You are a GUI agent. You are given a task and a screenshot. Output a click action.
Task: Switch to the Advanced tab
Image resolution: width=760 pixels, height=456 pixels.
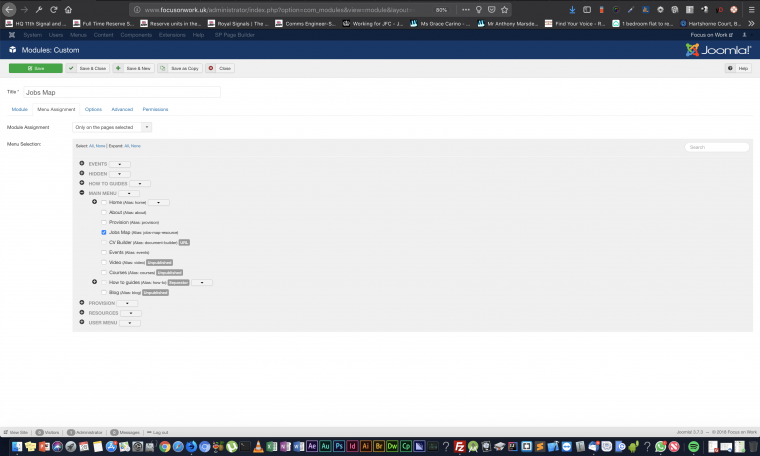(x=122, y=110)
